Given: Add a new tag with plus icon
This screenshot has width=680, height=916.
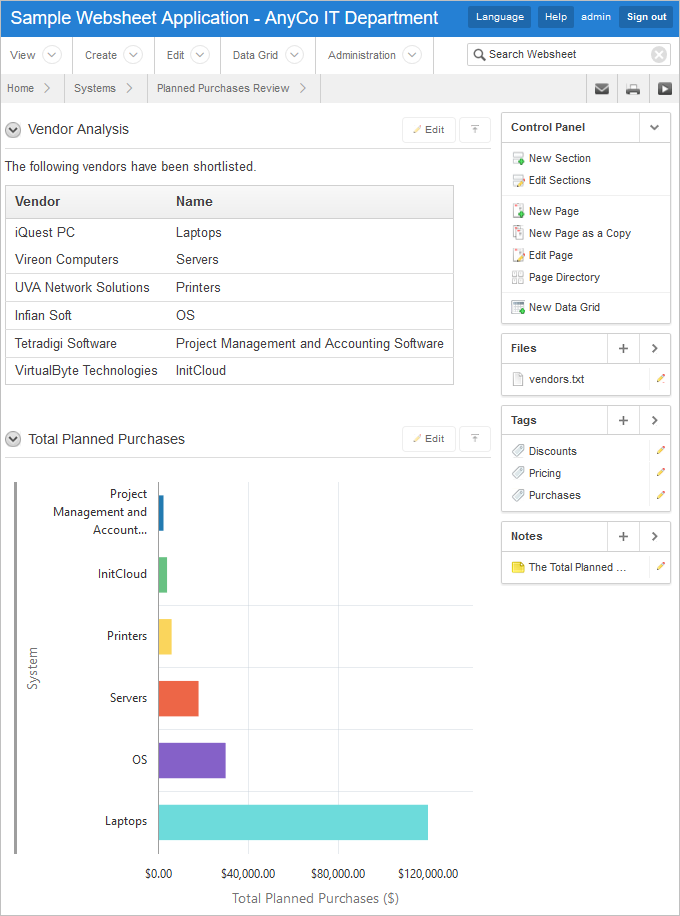Looking at the screenshot, I should pyautogui.click(x=623, y=421).
